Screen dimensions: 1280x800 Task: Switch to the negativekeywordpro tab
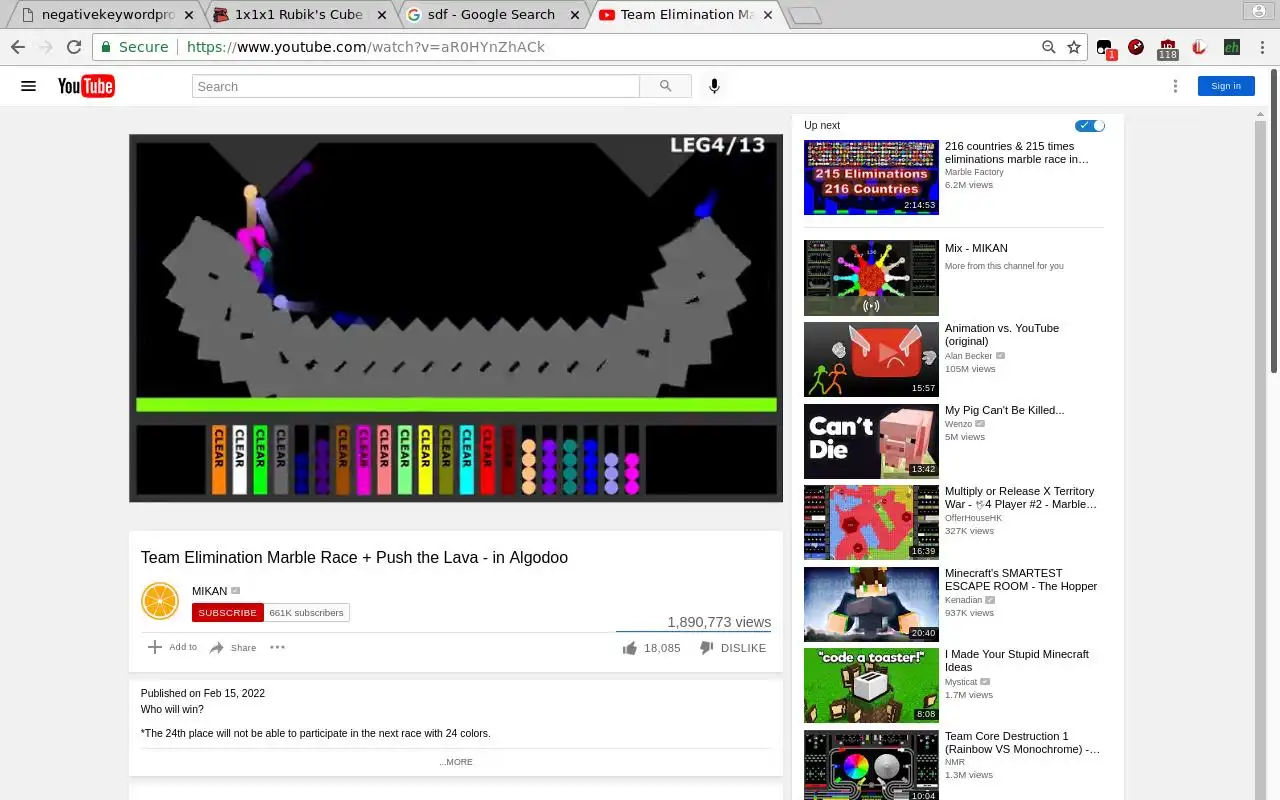pyautogui.click(x=108, y=15)
